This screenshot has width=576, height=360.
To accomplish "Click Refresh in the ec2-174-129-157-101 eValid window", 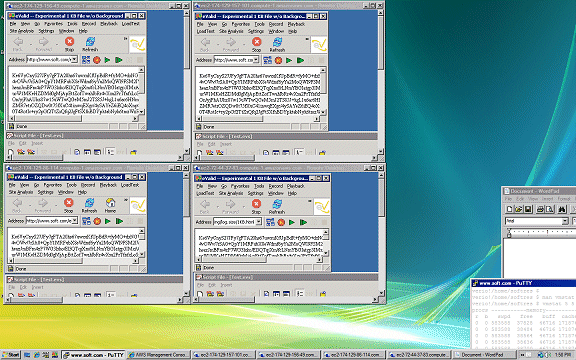I will 277,44.
